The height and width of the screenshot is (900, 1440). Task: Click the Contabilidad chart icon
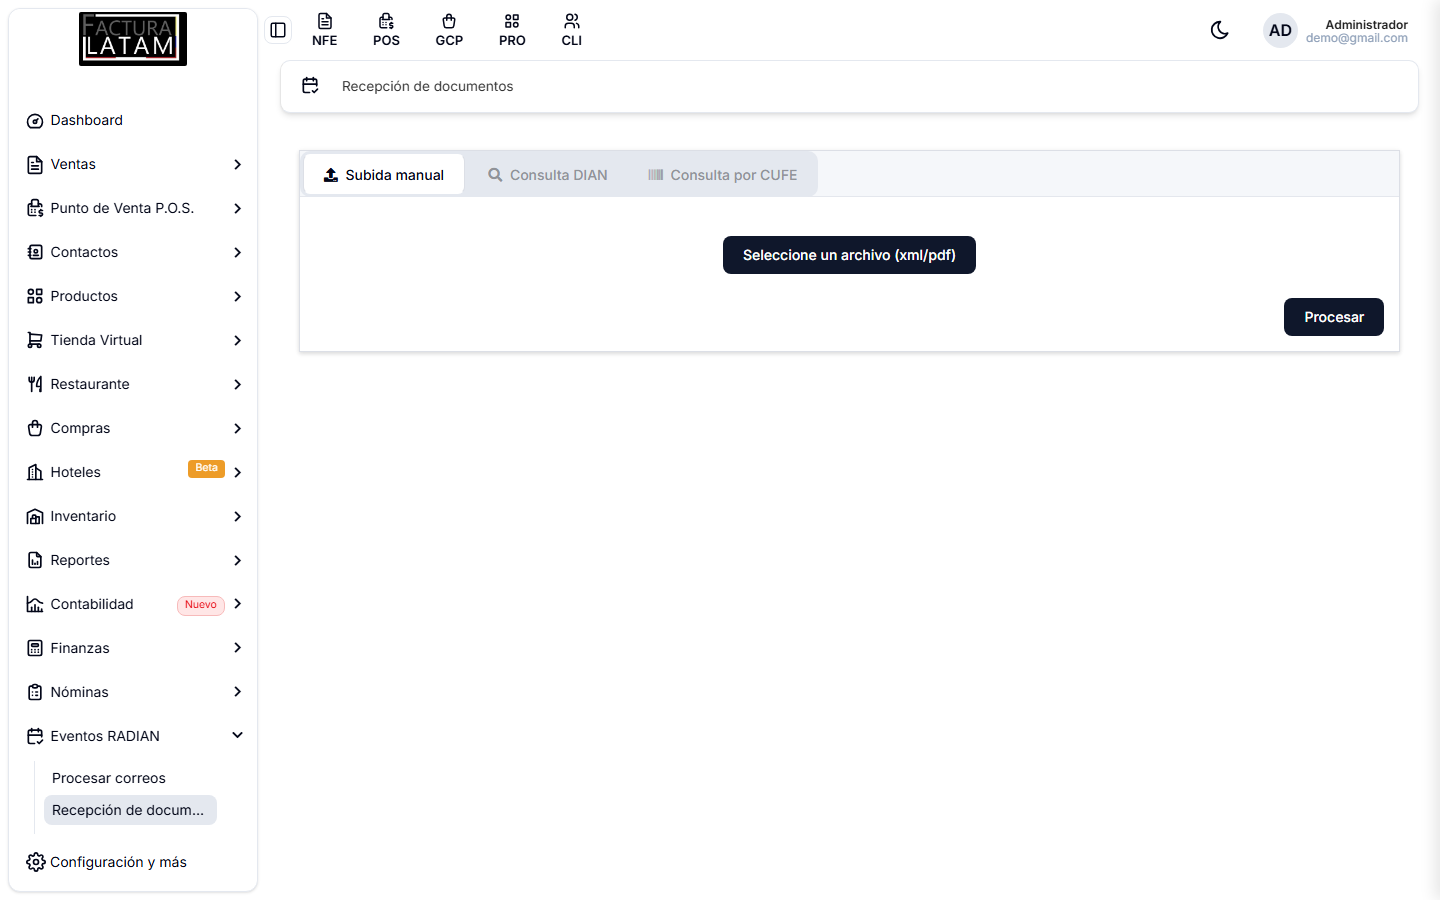tap(35, 604)
